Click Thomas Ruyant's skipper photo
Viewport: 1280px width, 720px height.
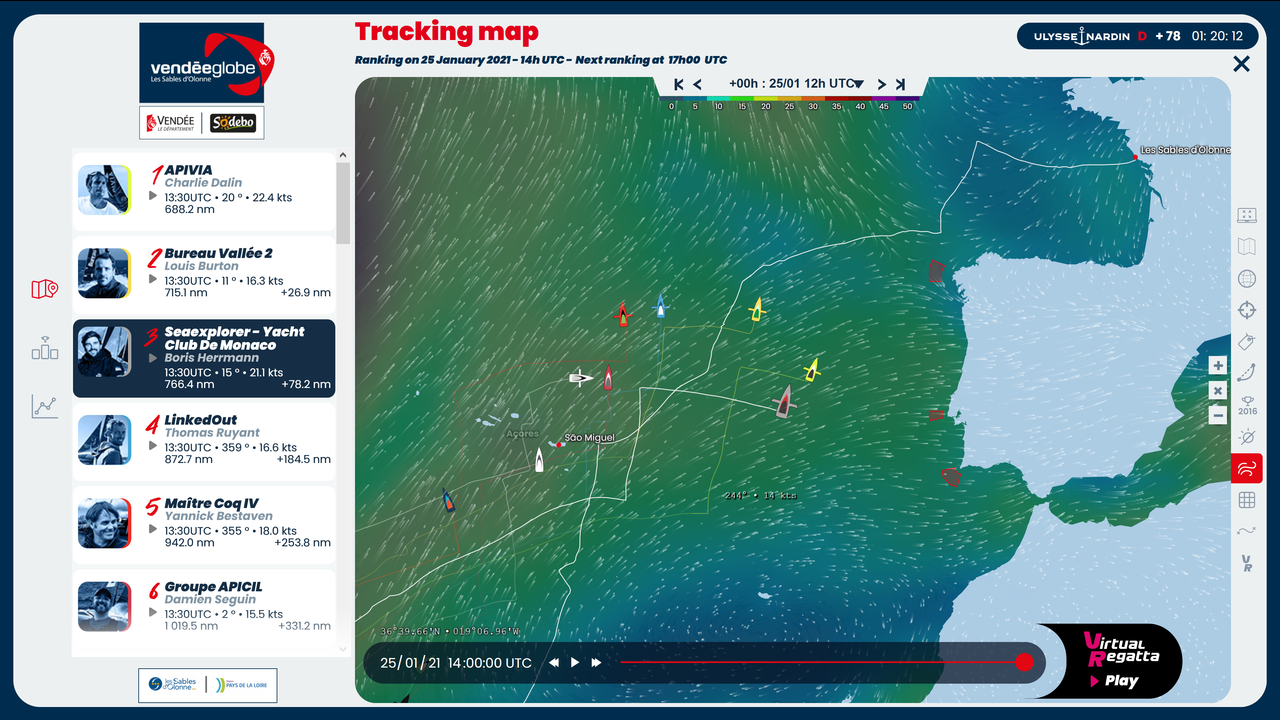click(x=105, y=440)
